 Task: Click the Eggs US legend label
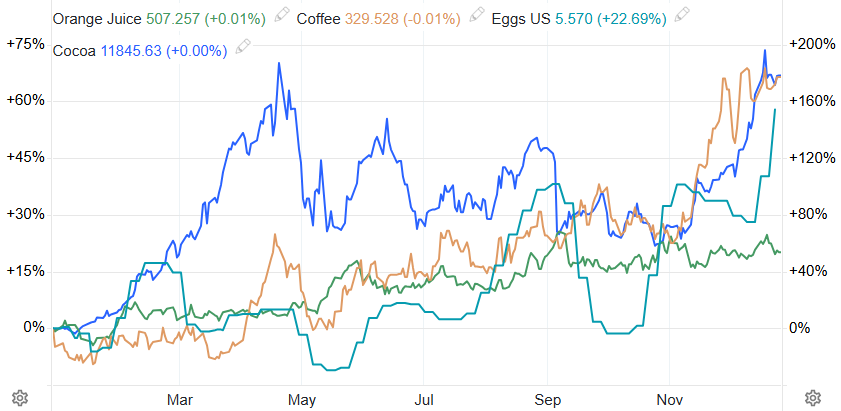pyautogui.click(x=521, y=18)
